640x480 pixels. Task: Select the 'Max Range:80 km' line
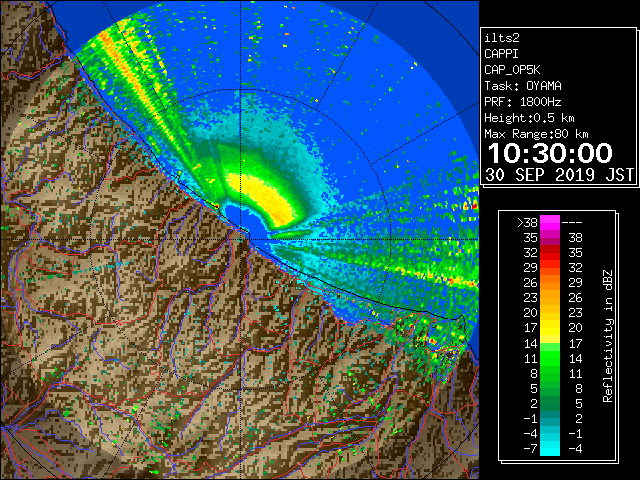(536, 134)
